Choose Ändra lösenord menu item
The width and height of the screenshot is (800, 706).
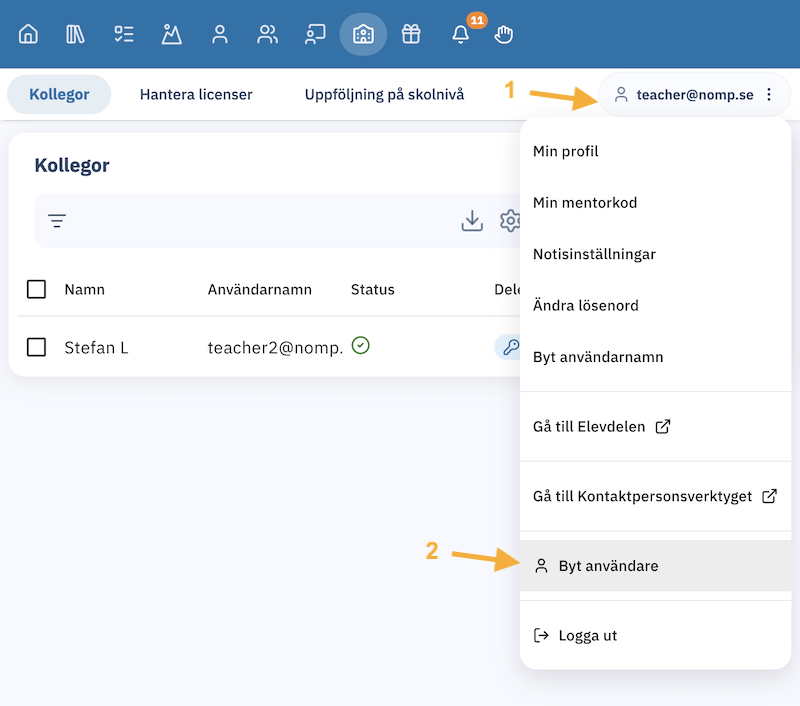point(655,306)
